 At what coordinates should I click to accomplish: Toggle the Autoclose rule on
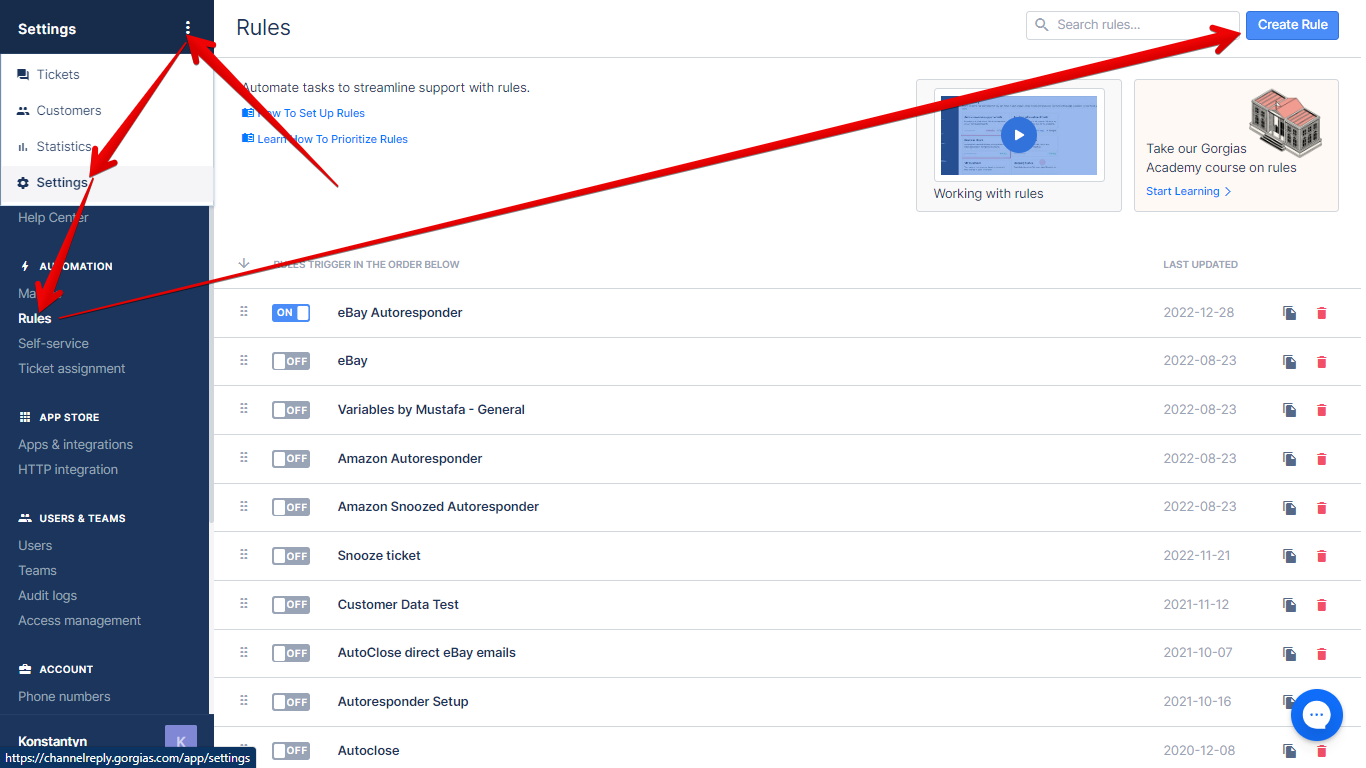(x=291, y=751)
